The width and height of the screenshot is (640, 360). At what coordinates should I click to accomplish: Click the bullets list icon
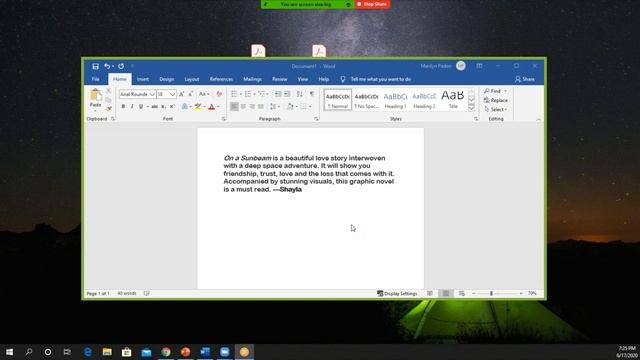(x=234, y=94)
